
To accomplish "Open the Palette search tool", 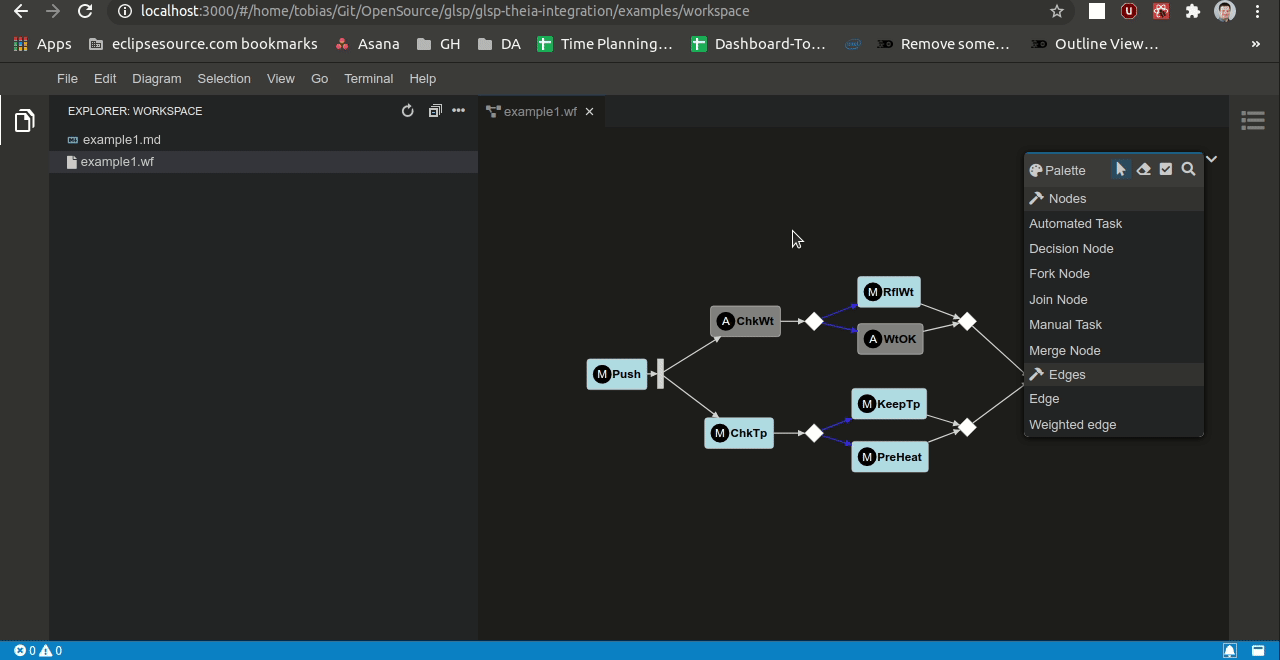I will click(x=1188, y=169).
